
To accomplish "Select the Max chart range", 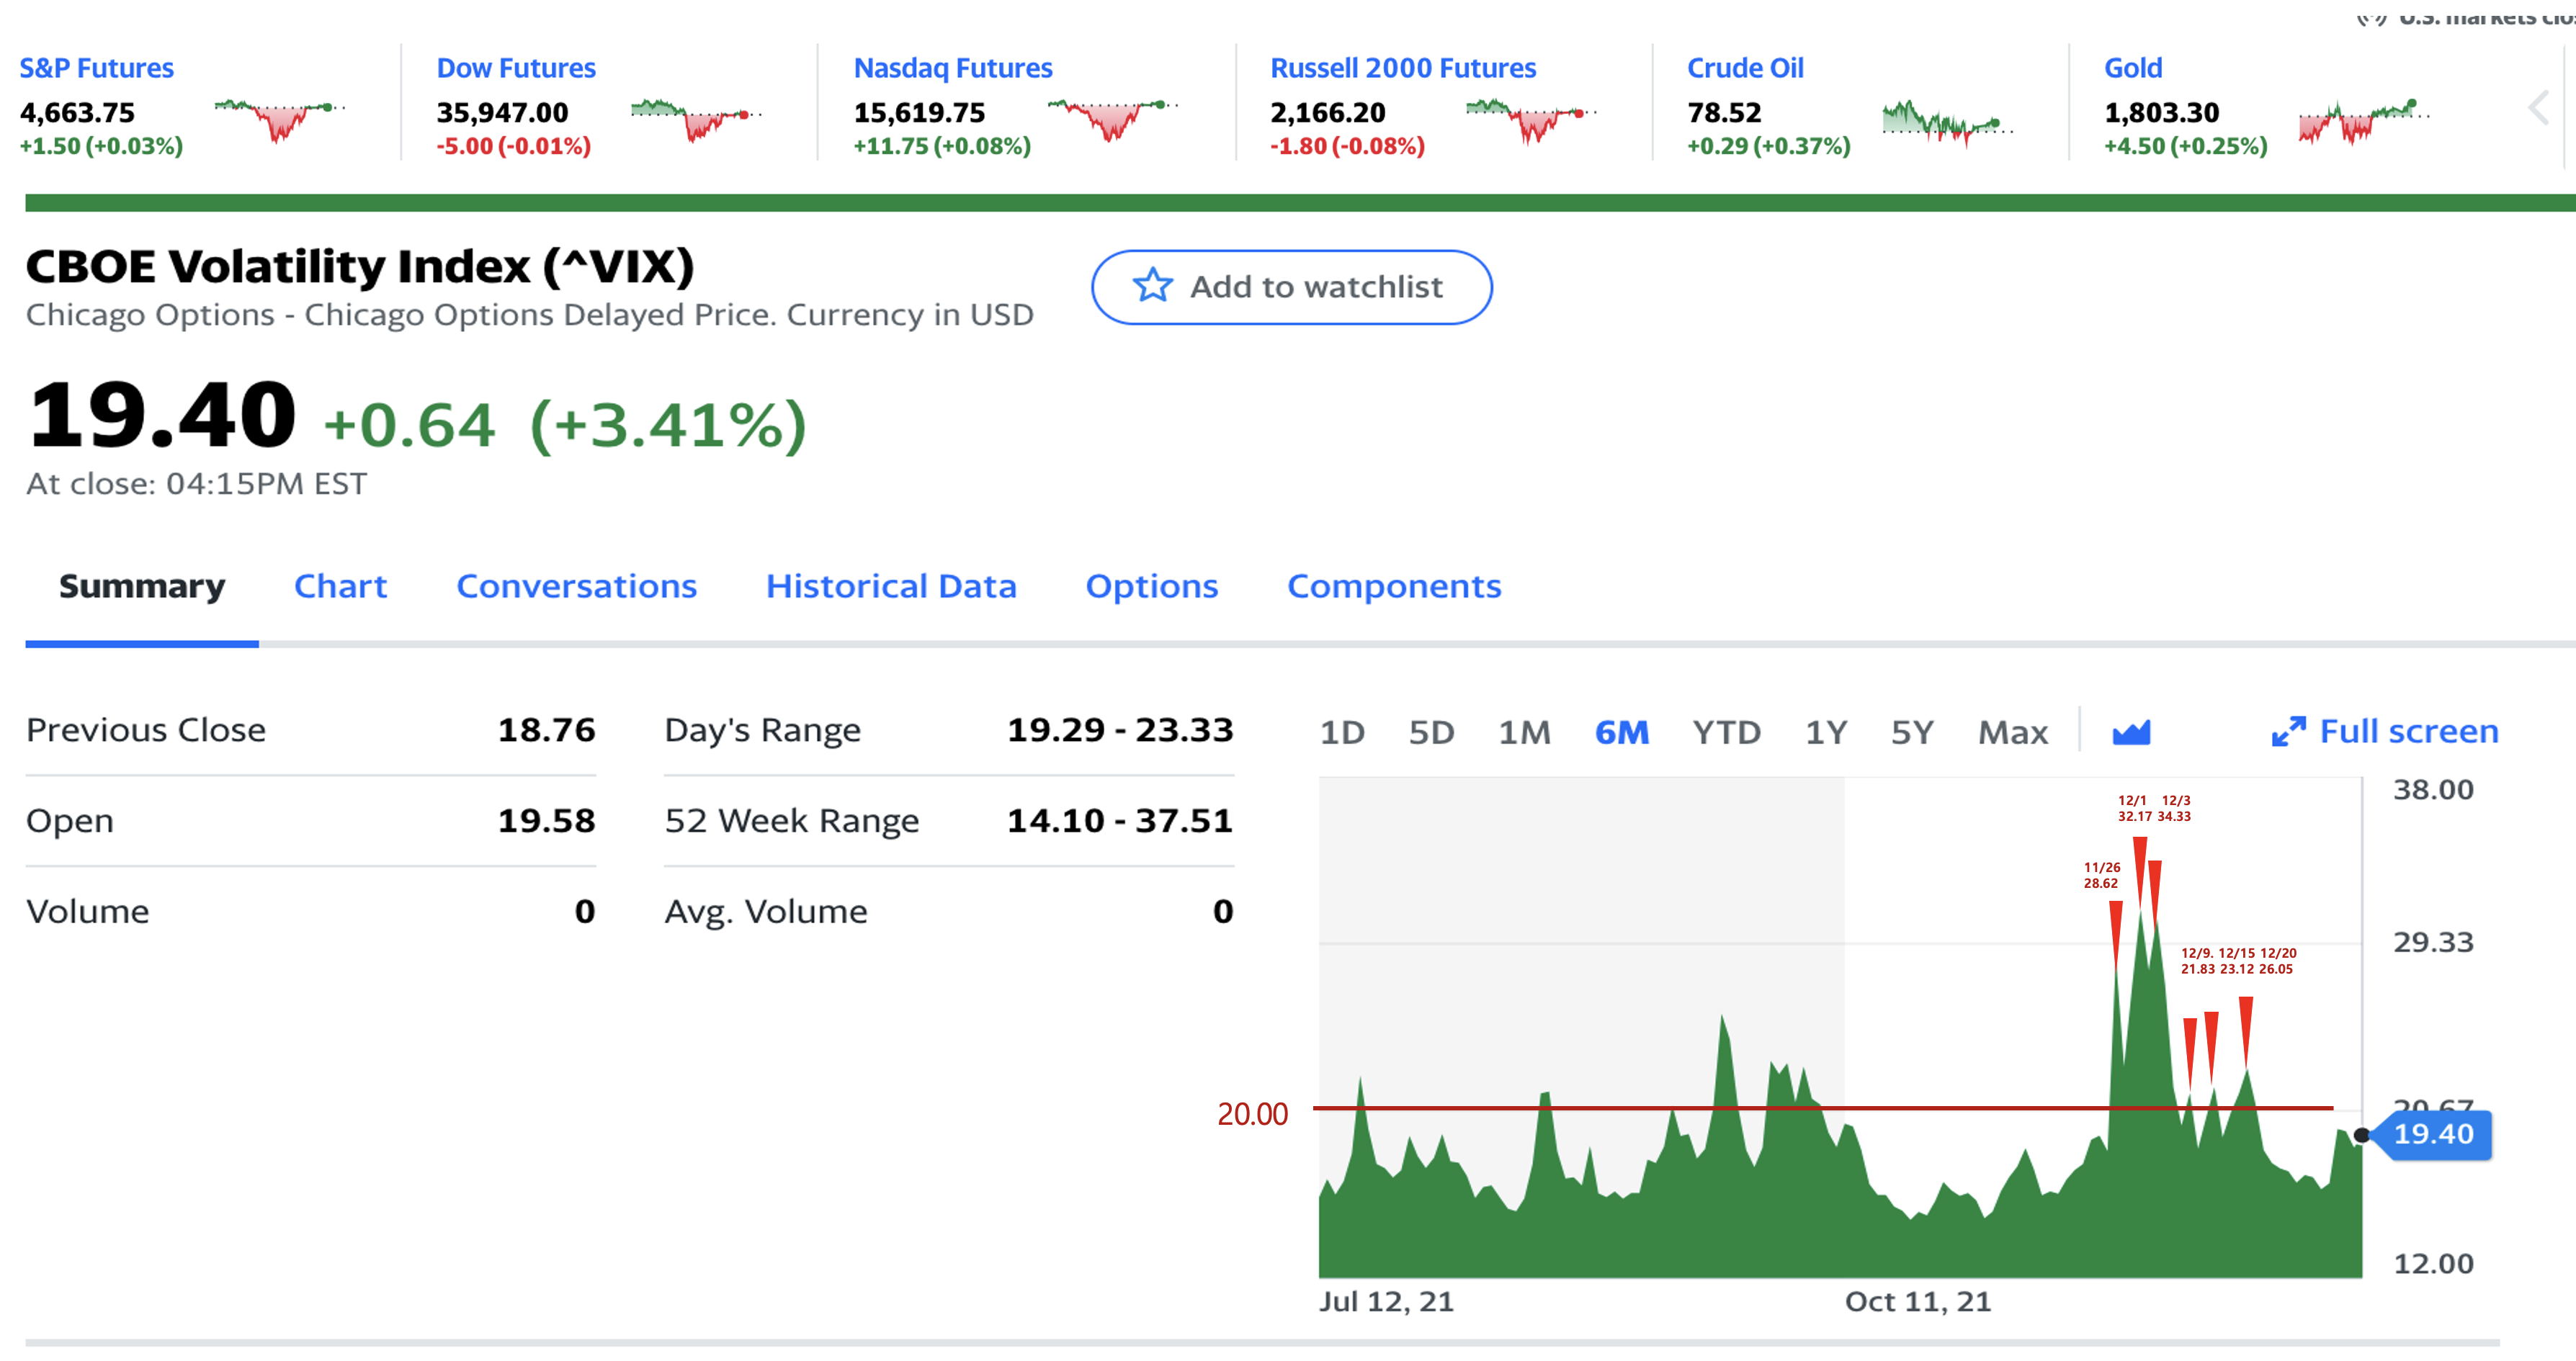I will coord(2013,732).
